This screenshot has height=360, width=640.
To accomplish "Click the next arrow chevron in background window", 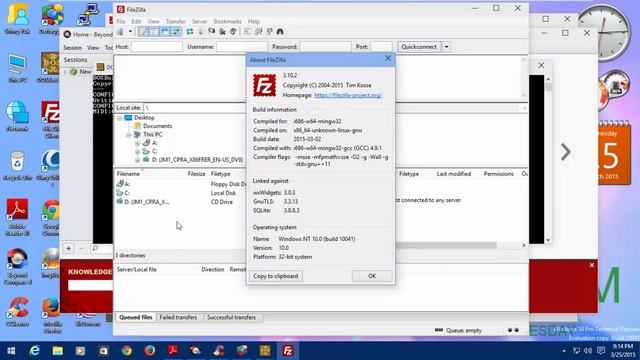I will tap(566, 152).
